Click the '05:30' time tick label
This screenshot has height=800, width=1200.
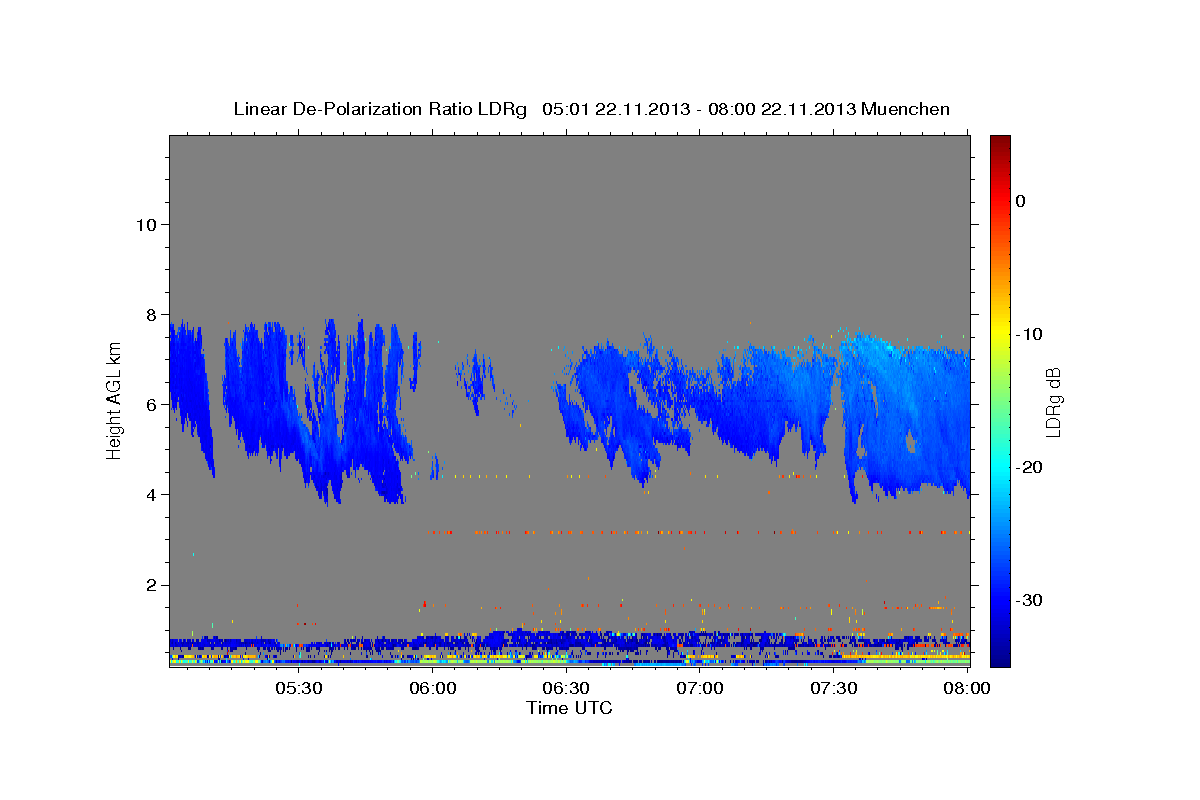coord(298,688)
